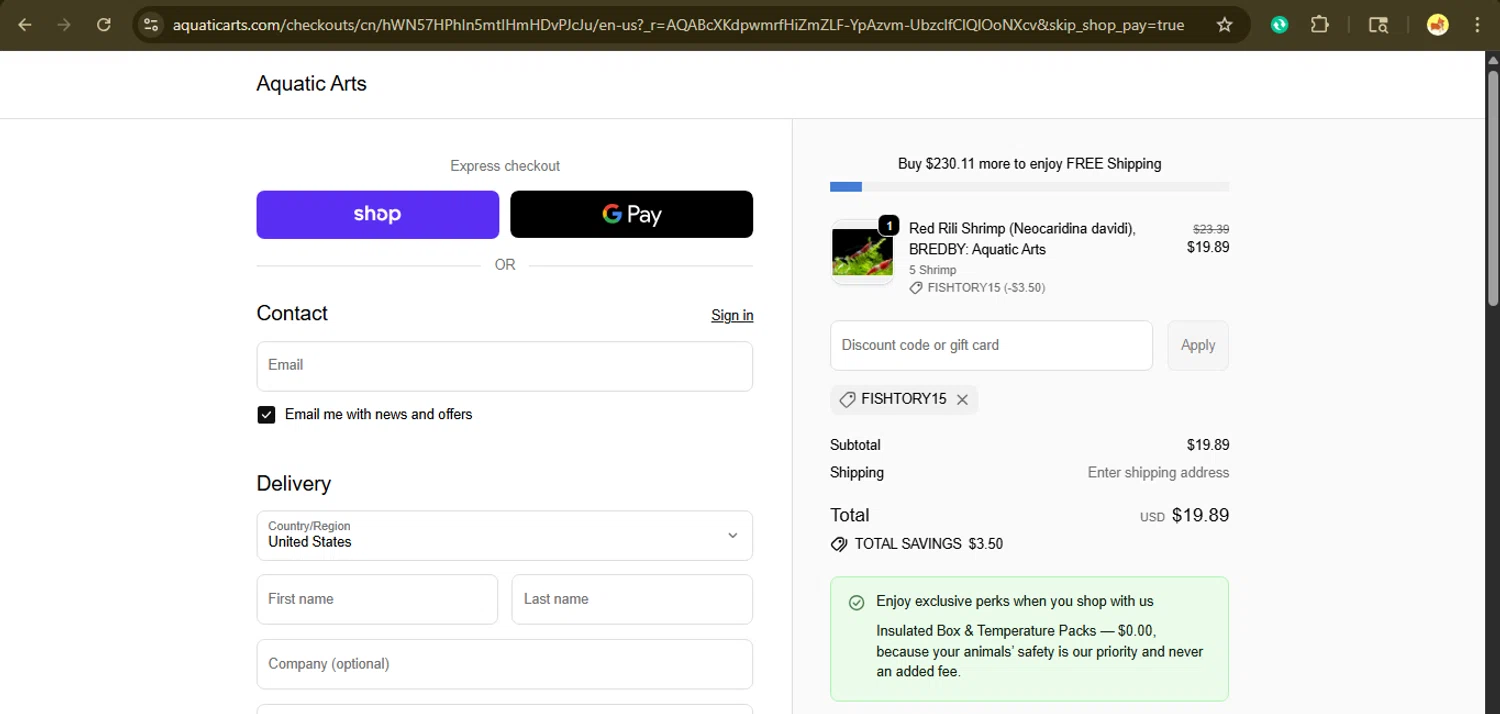Click the tab search icon in toolbar

click(x=1378, y=25)
